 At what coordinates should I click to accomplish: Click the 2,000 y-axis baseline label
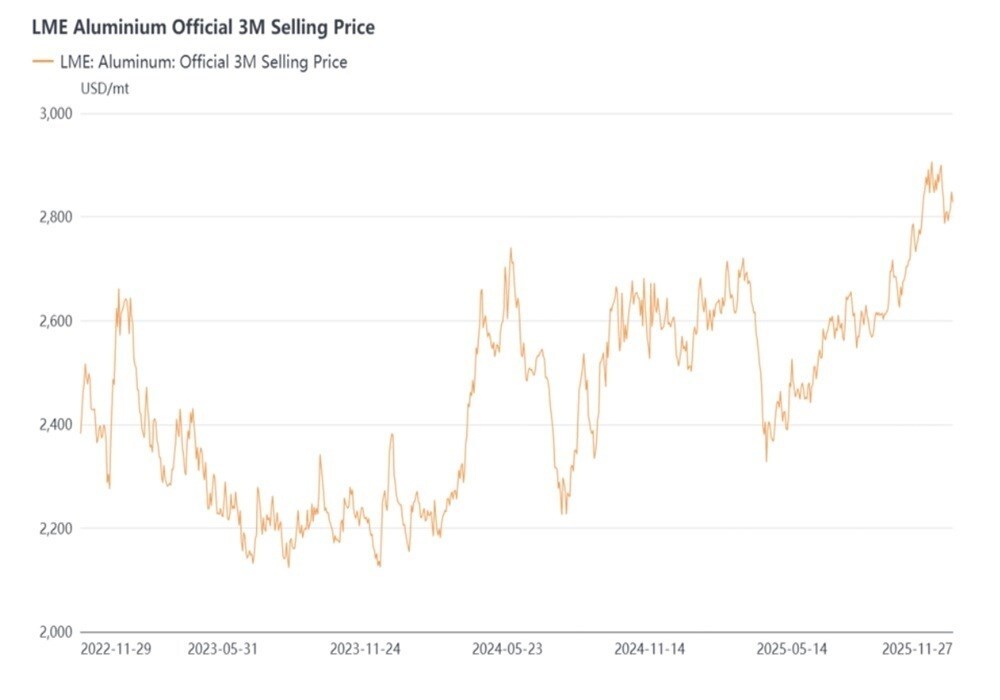(56, 632)
